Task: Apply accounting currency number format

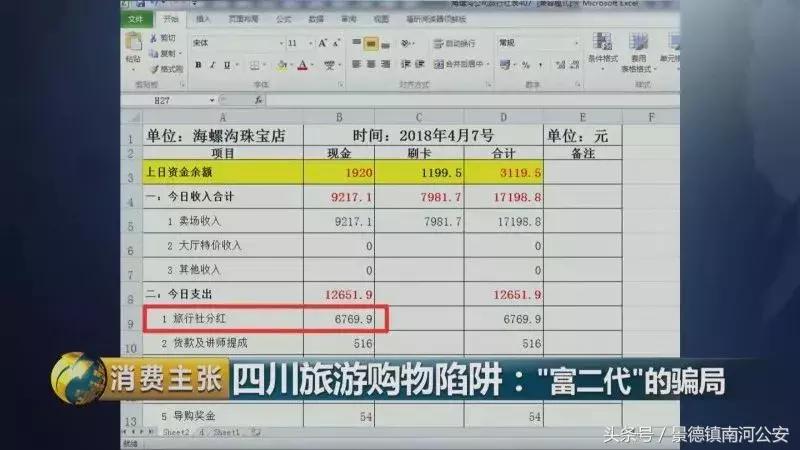Action: 504,65
